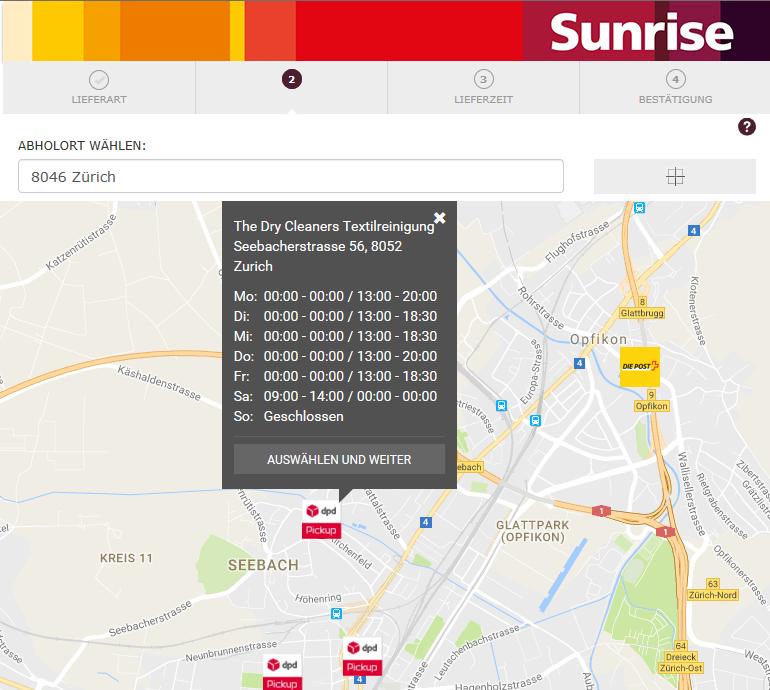Open the help question mark icon
The height and width of the screenshot is (690, 770).
(746, 127)
